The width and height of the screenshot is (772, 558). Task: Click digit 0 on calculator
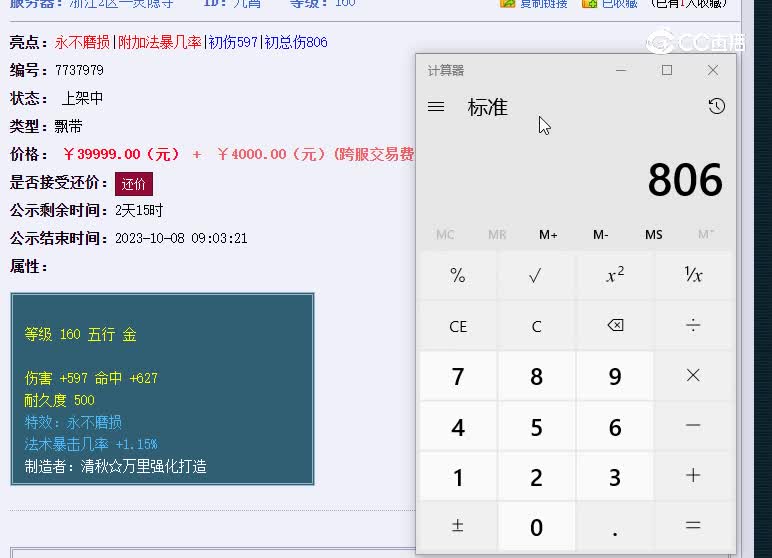(536, 527)
